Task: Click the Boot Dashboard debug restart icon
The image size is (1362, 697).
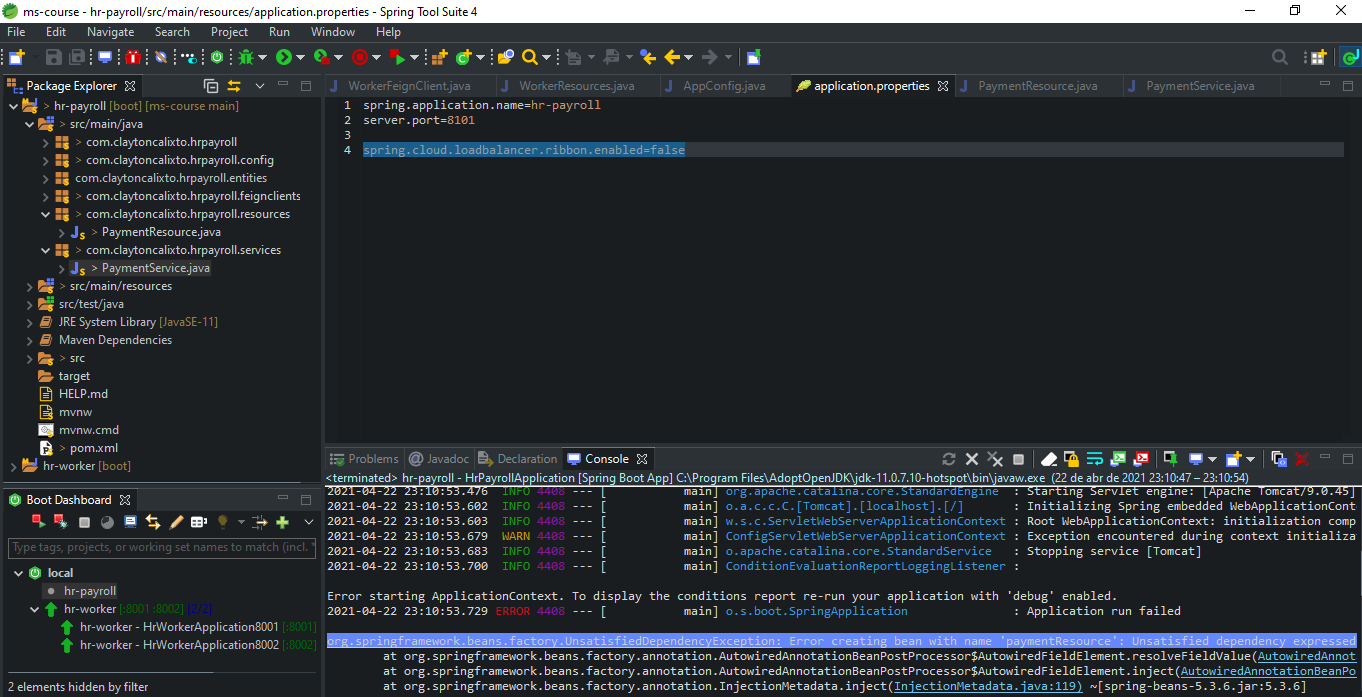Action: pos(60,522)
